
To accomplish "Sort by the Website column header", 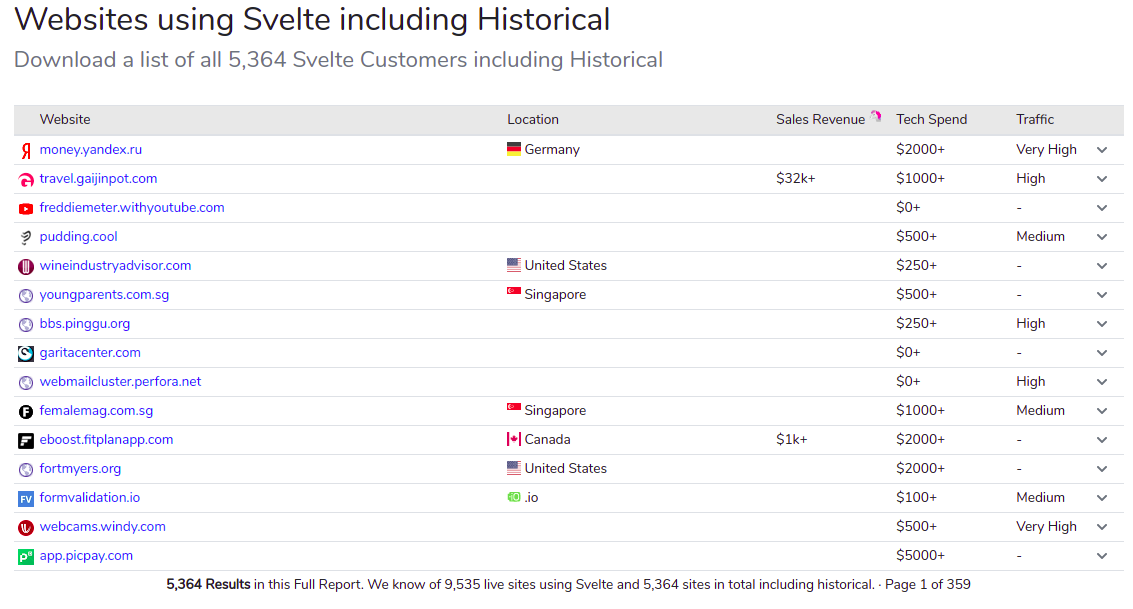I will 65,120.
